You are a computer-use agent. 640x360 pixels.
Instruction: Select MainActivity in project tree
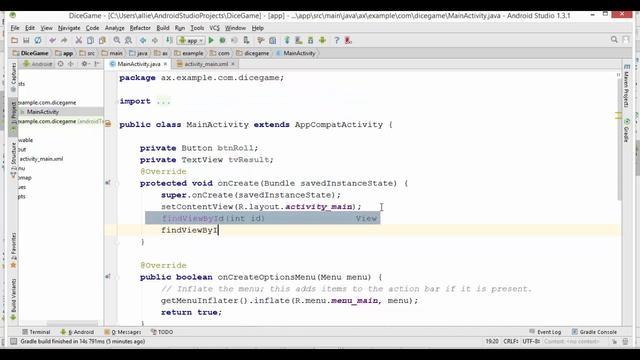coord(42,112)
